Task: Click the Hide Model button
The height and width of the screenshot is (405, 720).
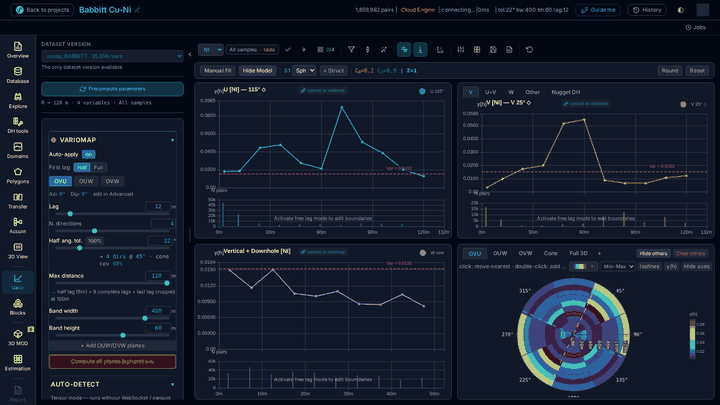Action: click(x=257, y=70)
